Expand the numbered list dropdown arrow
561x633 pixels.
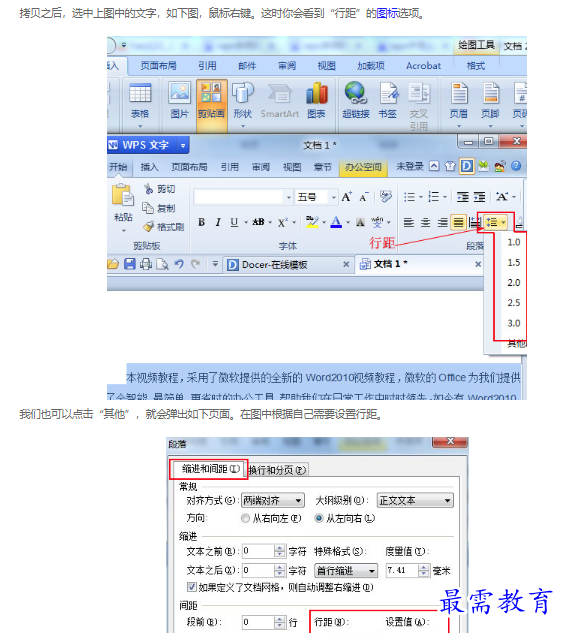(445, 197)
